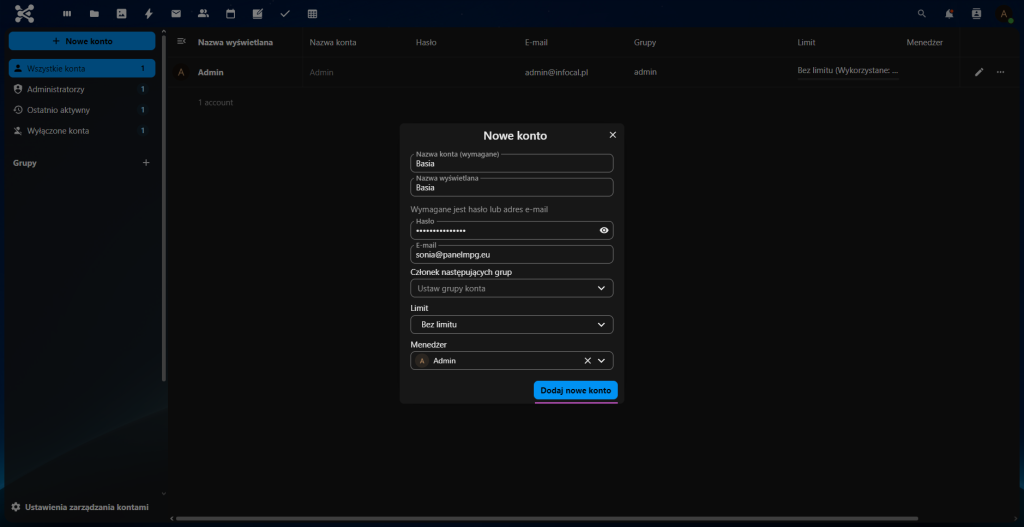Toggle password visibility eye icon
1024x527 pixels.
click(604, 230)
